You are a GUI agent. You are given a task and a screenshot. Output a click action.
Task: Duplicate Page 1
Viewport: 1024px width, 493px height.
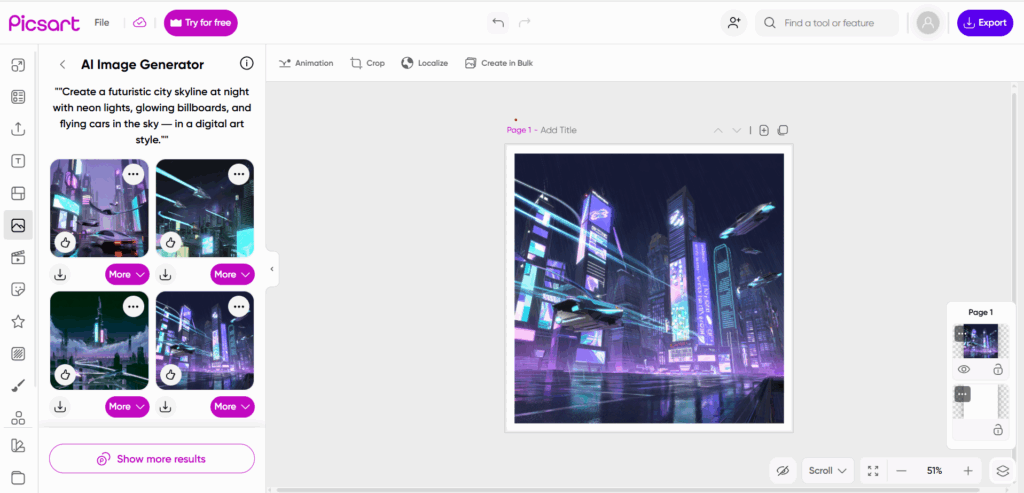tap(783, 130)
